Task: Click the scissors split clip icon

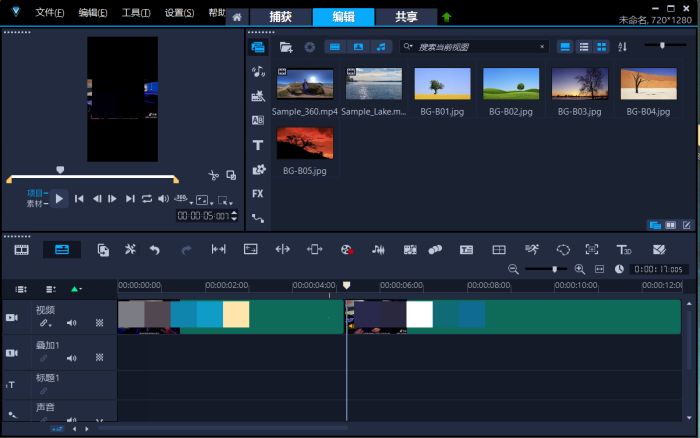Action: coord(213,175)
